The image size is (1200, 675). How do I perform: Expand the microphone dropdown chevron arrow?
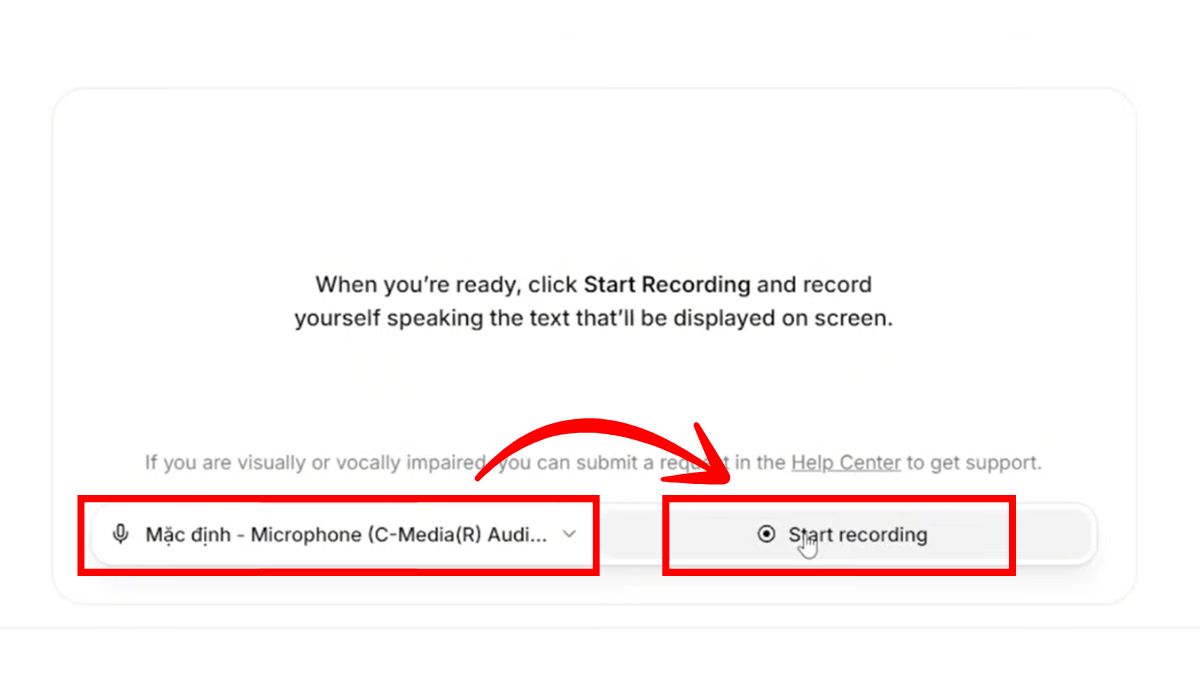[569, 534]
